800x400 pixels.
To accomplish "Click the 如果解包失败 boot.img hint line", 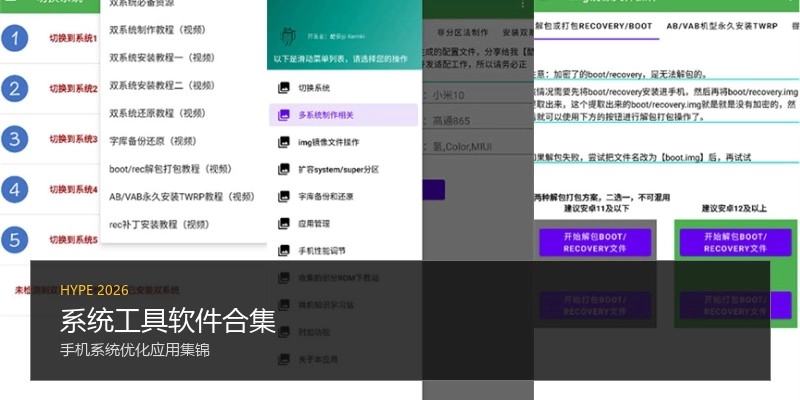I will [x=643, y=158].
